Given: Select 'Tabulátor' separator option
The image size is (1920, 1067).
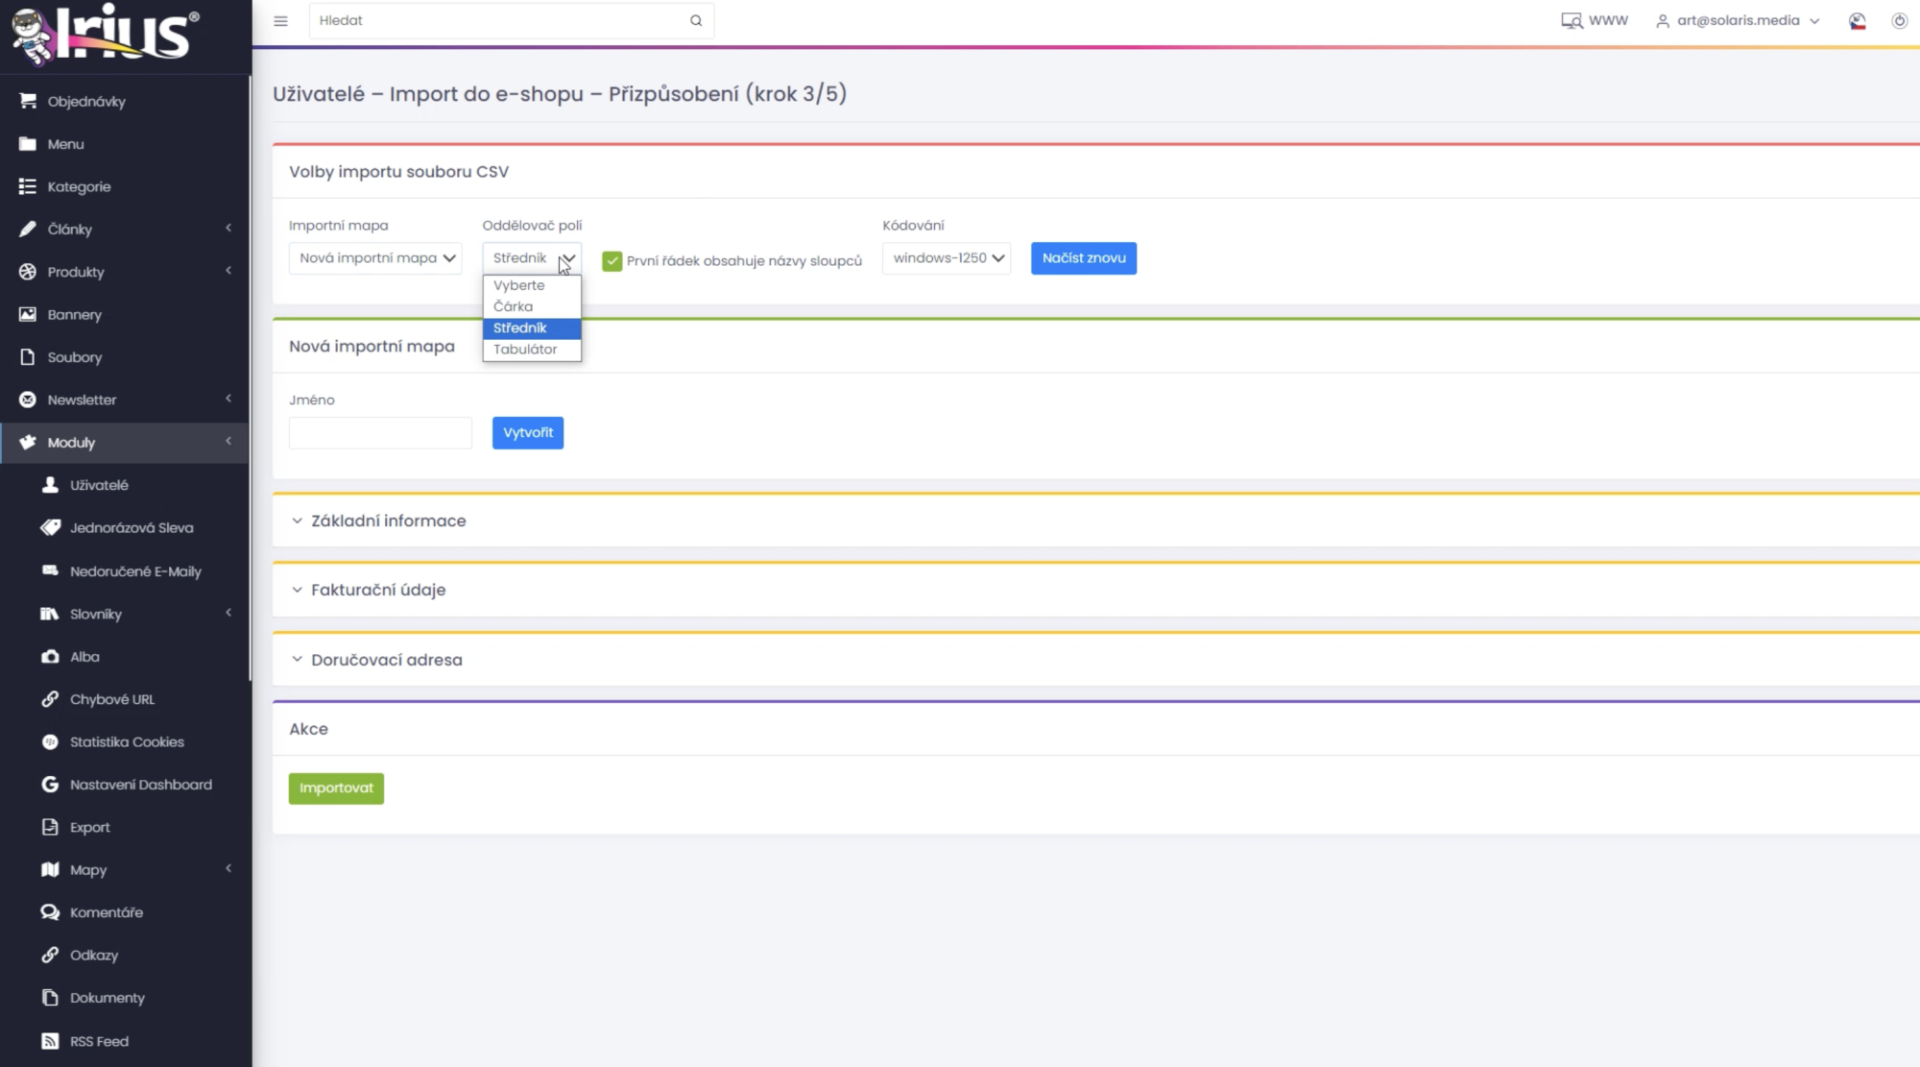Looking at the screenshot, I should [x=531, y=349].
